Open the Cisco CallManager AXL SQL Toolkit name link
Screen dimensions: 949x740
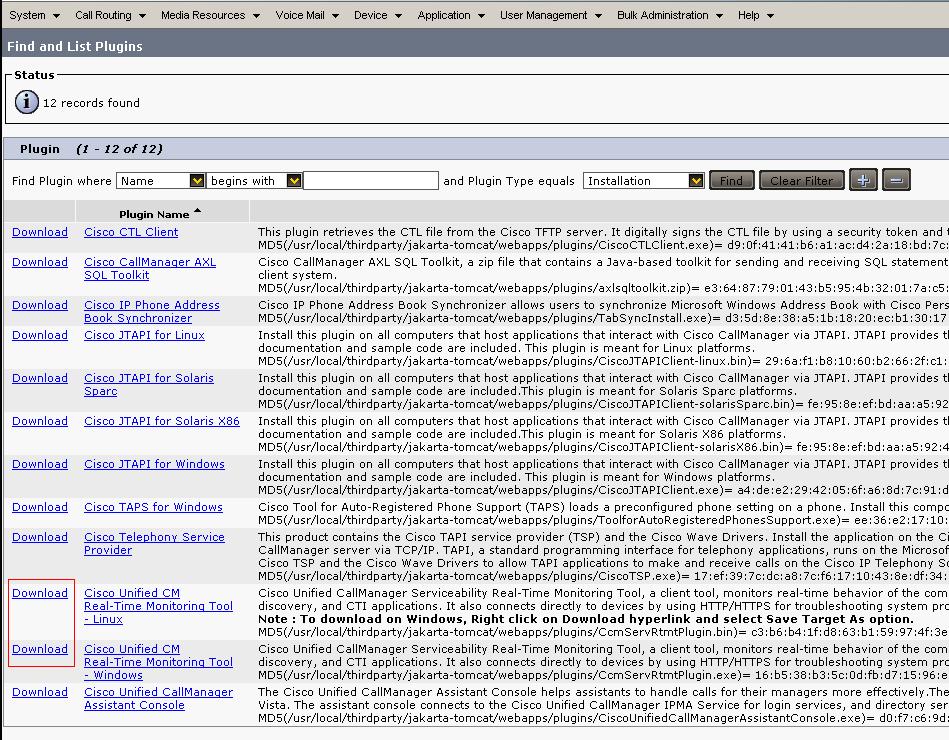pyautogui.click(x=150, y=269)
